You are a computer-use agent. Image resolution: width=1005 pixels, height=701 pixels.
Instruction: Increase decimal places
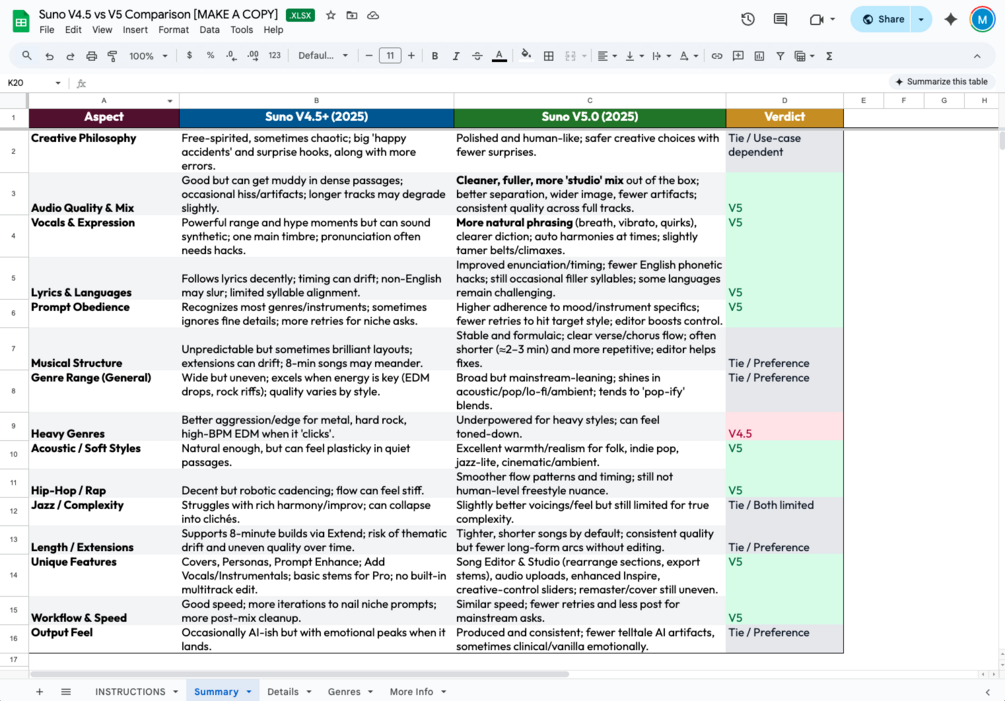tap(253, 56)
